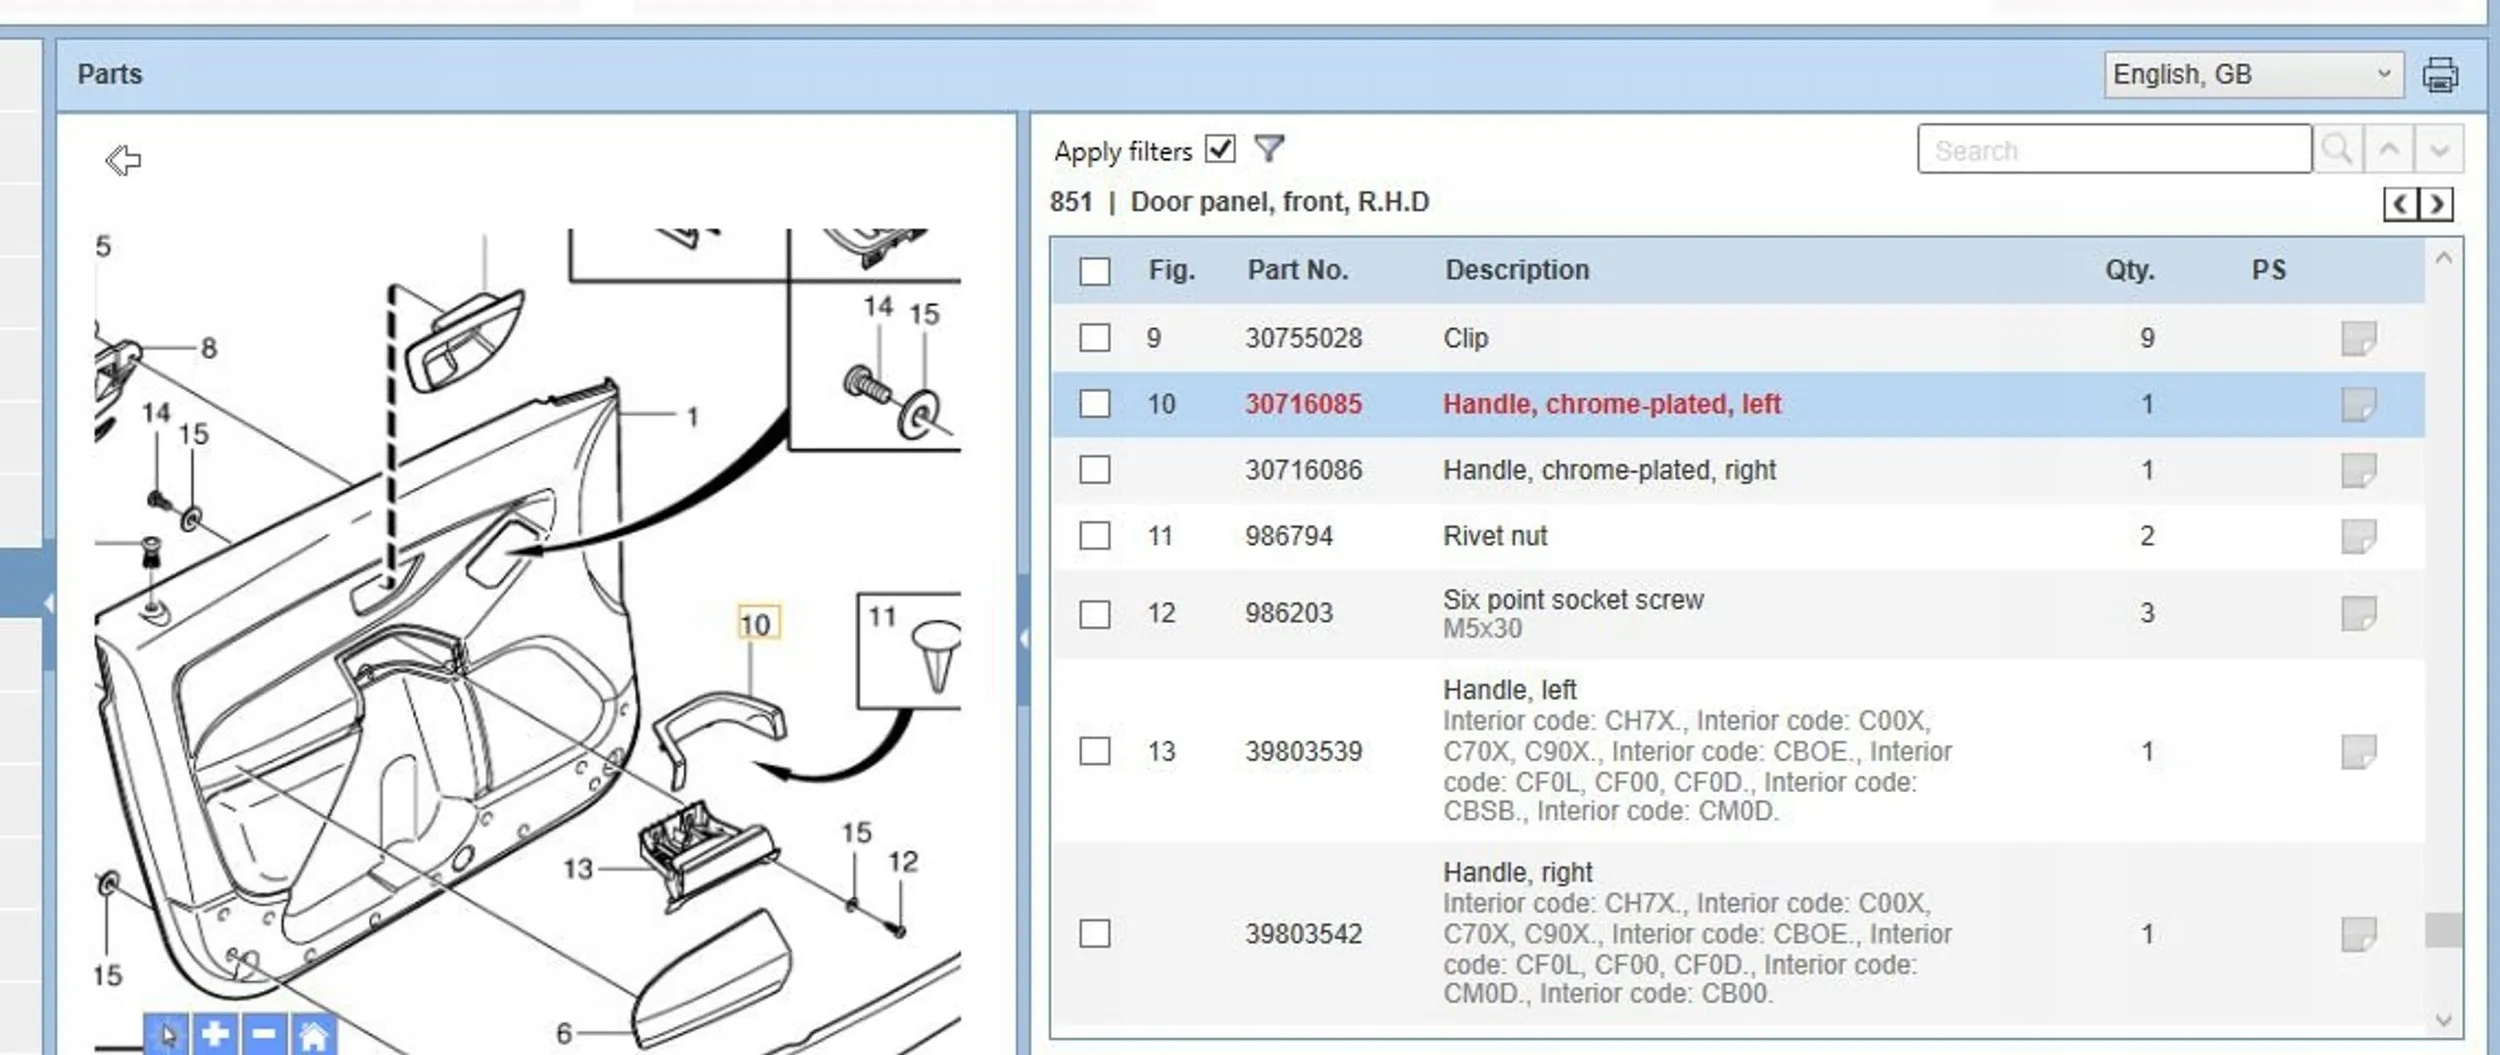Select part number 986794
This screenshot has width=2500, height=1055.
(1288, 536)
